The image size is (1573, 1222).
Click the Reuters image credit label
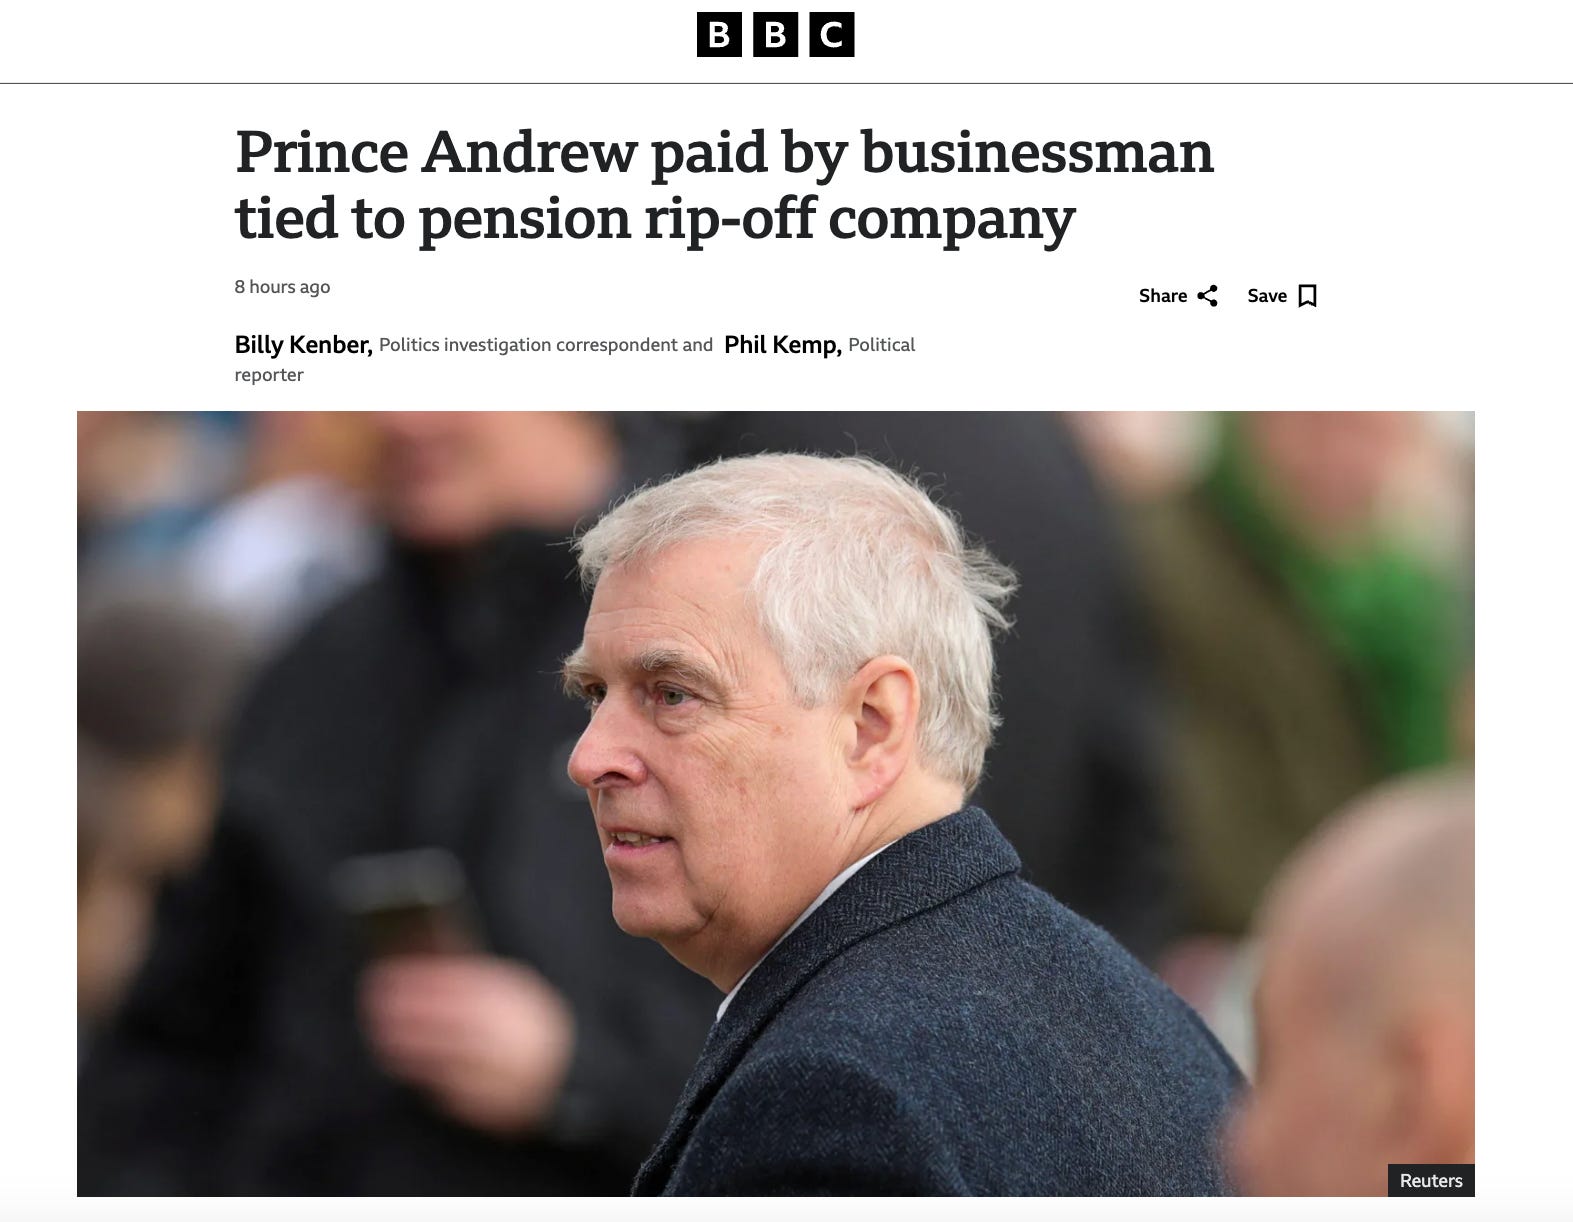click(1431, 1181)
